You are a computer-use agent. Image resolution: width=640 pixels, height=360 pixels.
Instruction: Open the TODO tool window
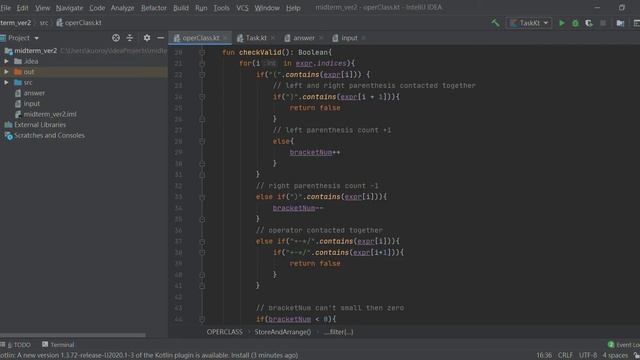pos(16,345)
